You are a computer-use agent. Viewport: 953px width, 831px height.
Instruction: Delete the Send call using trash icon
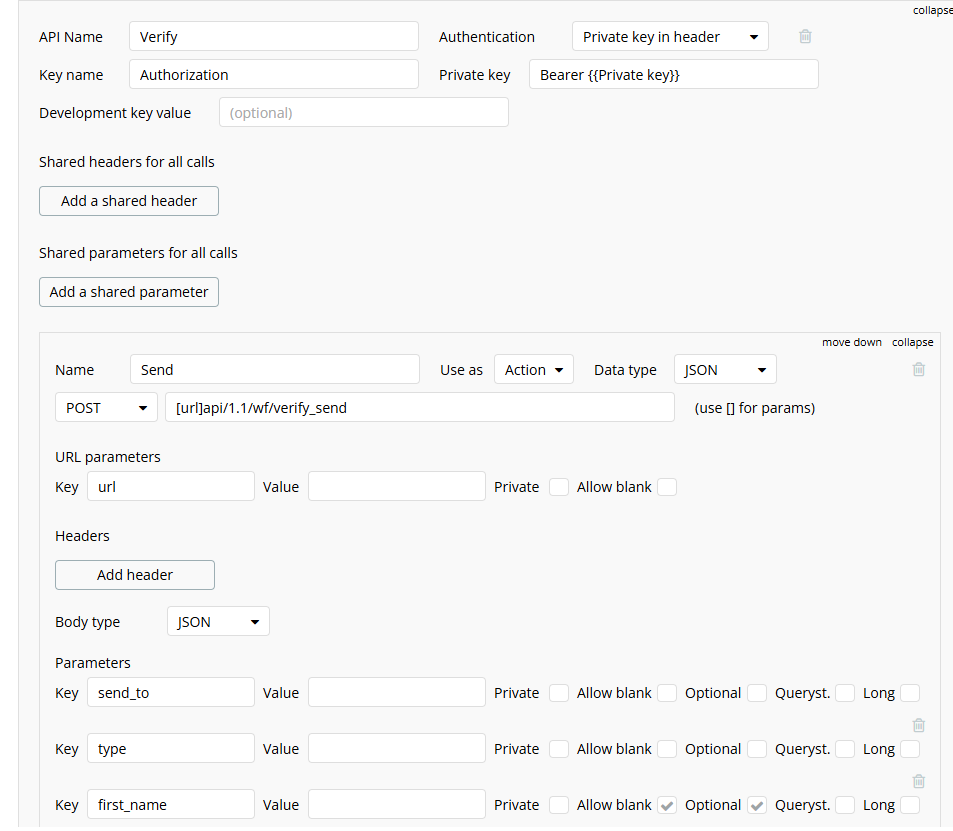click(918, 369)
